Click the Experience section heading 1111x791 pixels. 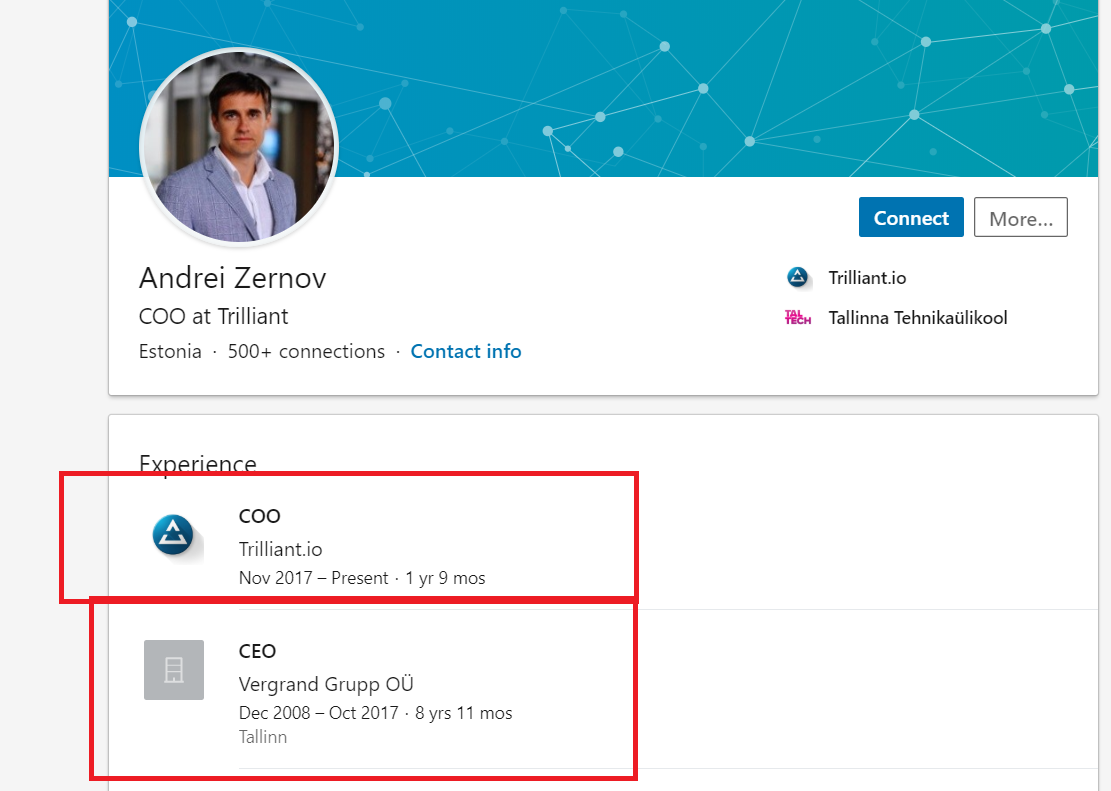coord(198,464)
